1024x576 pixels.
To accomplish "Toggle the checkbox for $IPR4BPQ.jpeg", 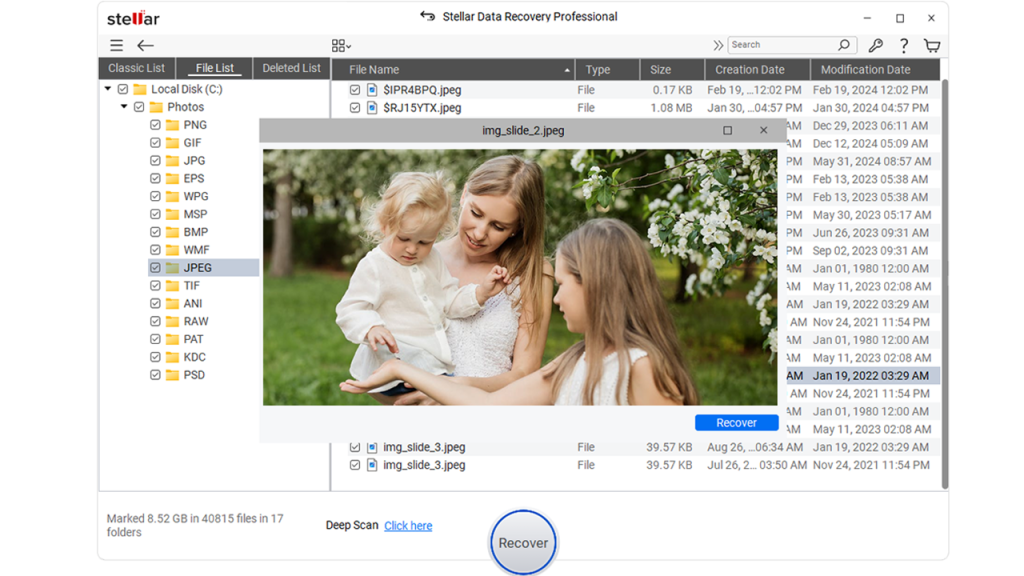I will (355, 88).
